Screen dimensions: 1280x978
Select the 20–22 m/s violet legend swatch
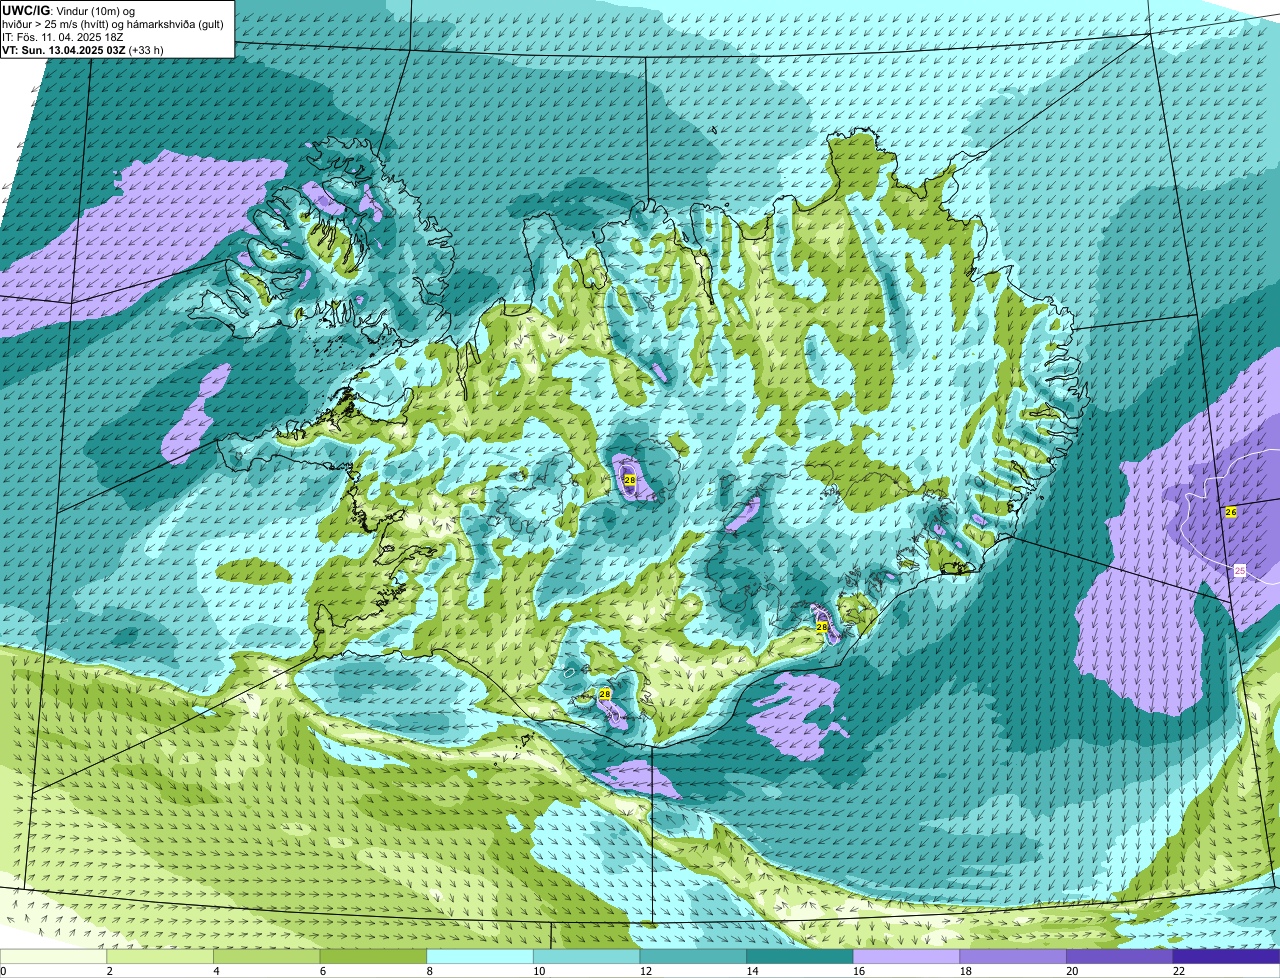tap(1120, 956)
